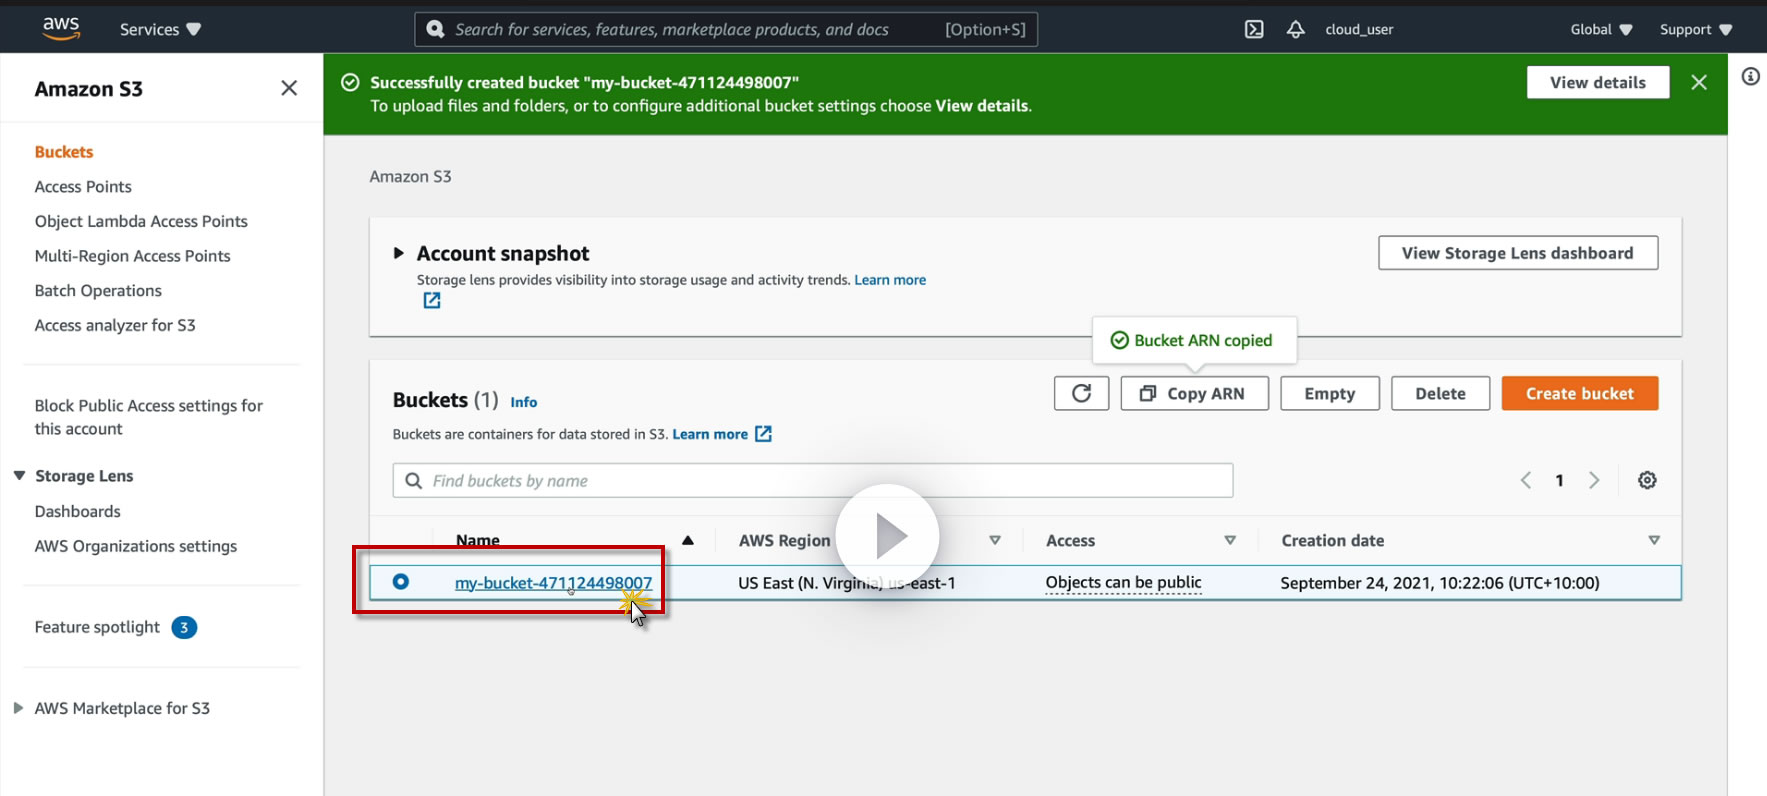The height and width of the screenshot is (796, 1767).
Task: Sort buckets by Name arrow
Action: (x=688, y=540)
